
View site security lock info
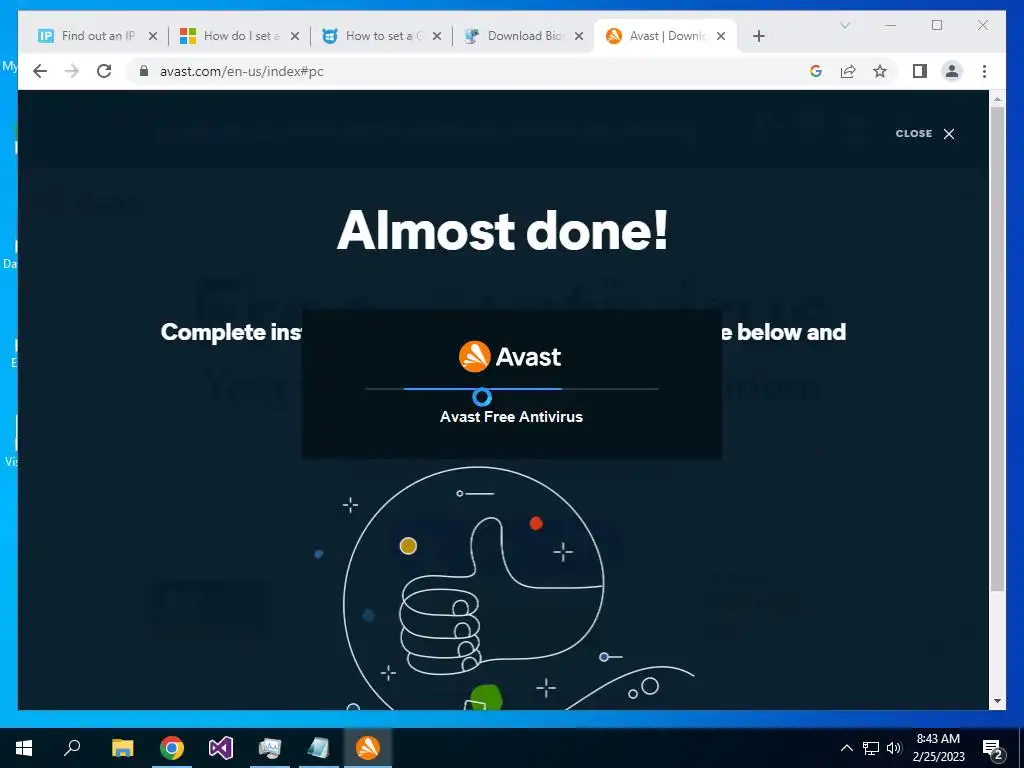coord(144,71)
